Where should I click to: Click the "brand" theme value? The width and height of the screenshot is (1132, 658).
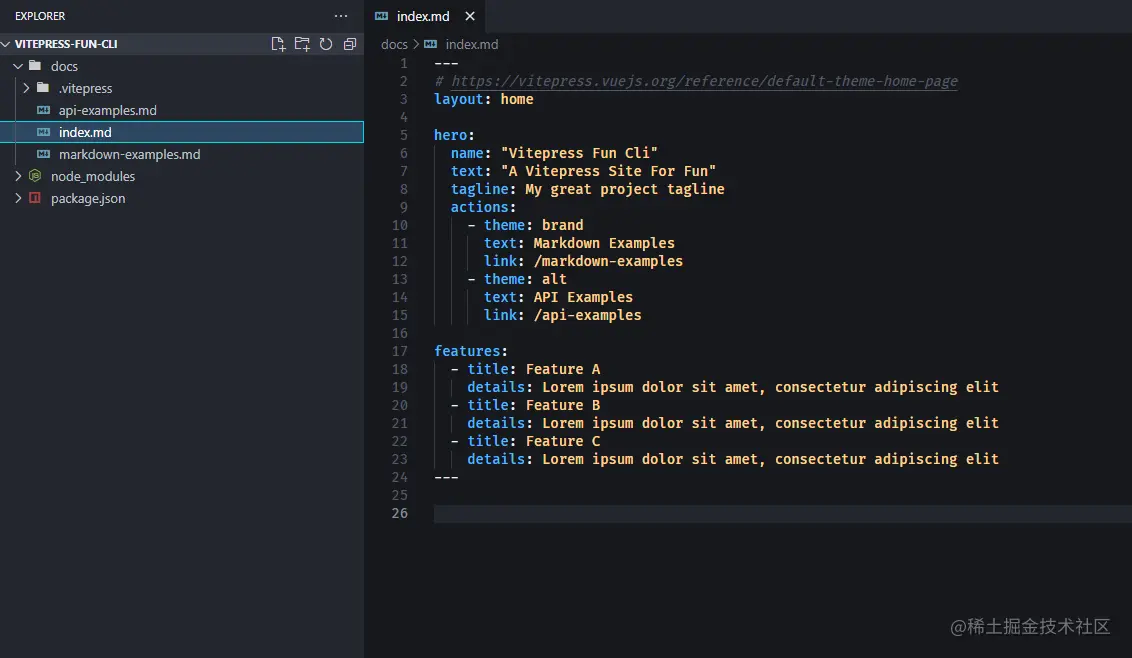coord(562,225)
